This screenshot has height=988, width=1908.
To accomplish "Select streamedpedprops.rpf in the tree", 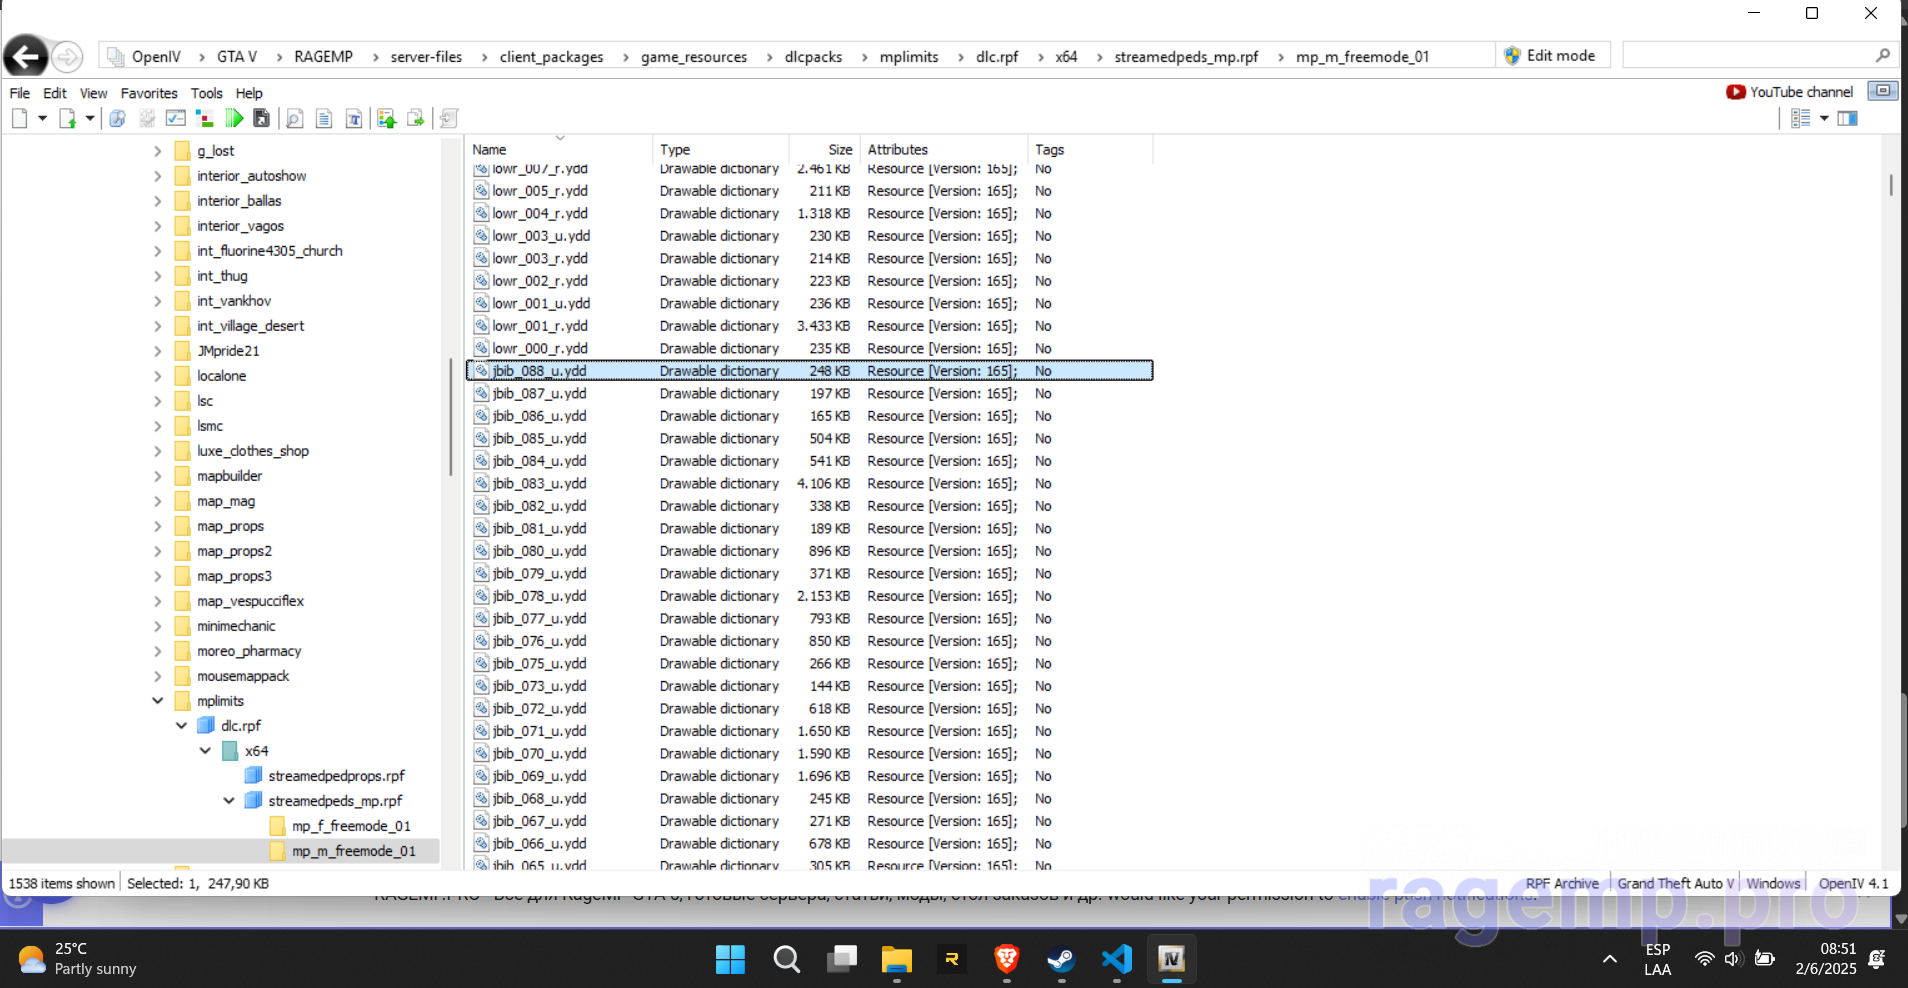I will pyautogui.click(x=336, y=776).
